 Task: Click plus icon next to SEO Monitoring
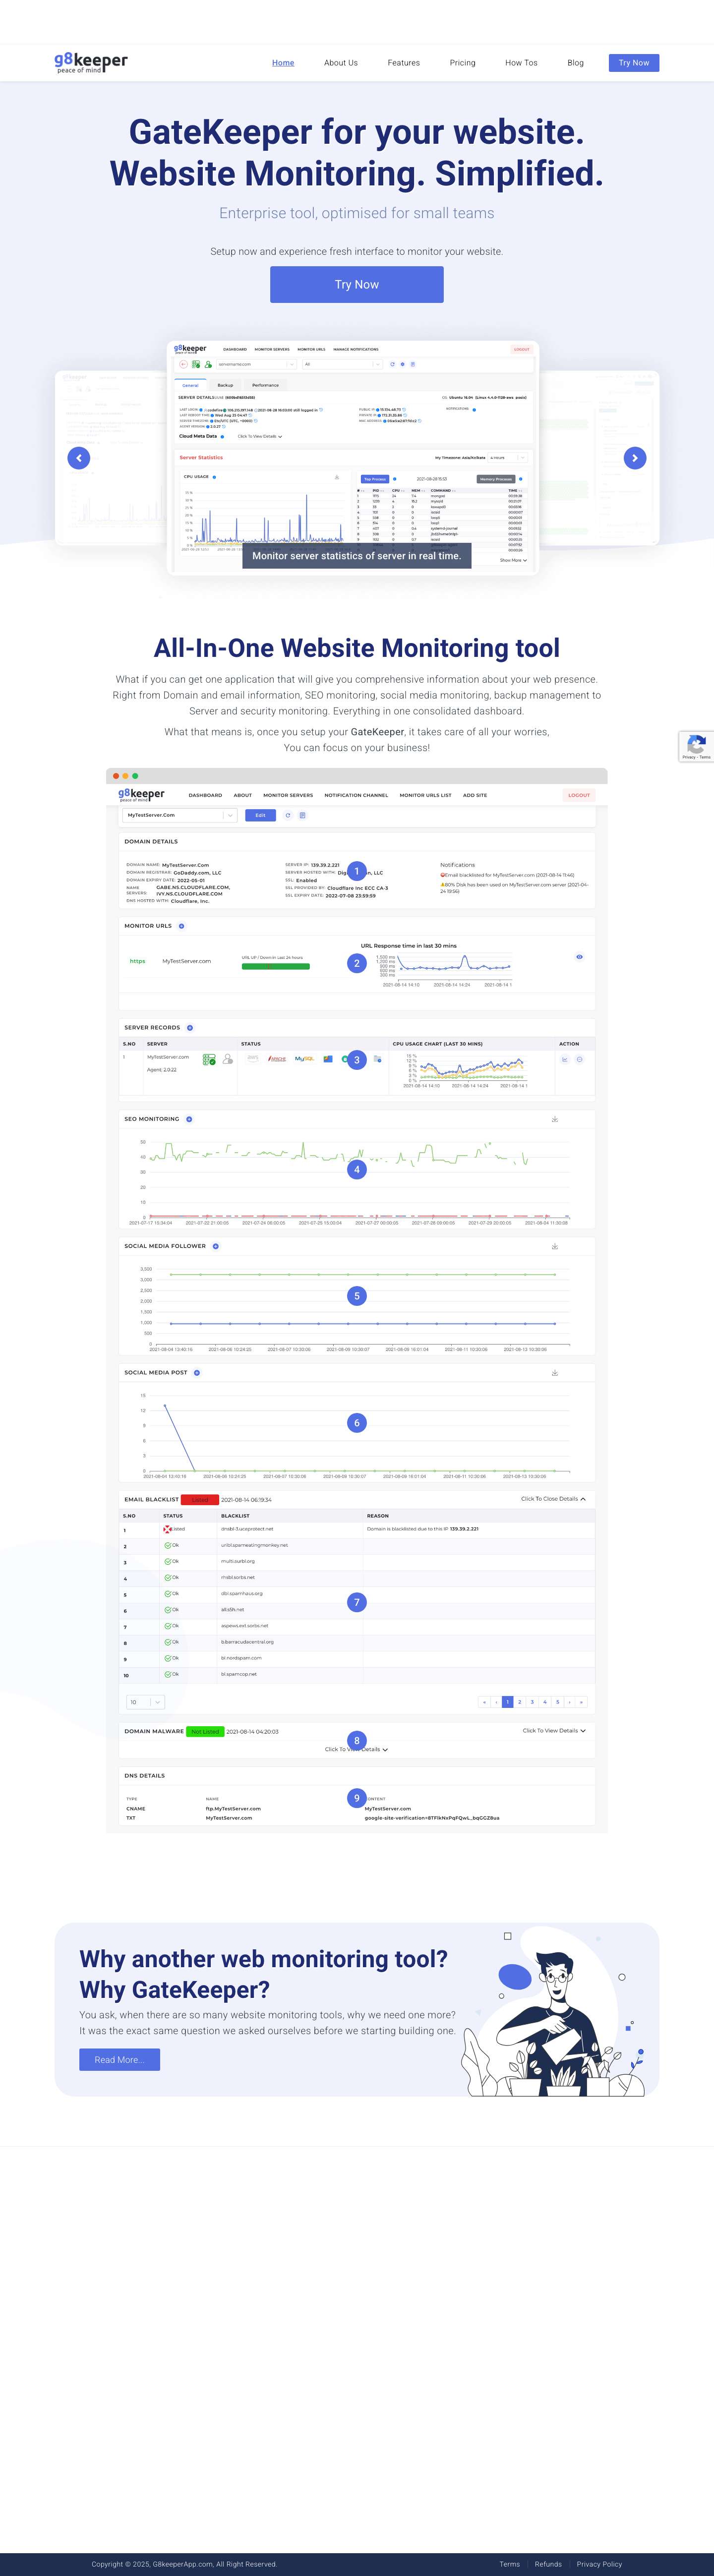[189, 1119]
